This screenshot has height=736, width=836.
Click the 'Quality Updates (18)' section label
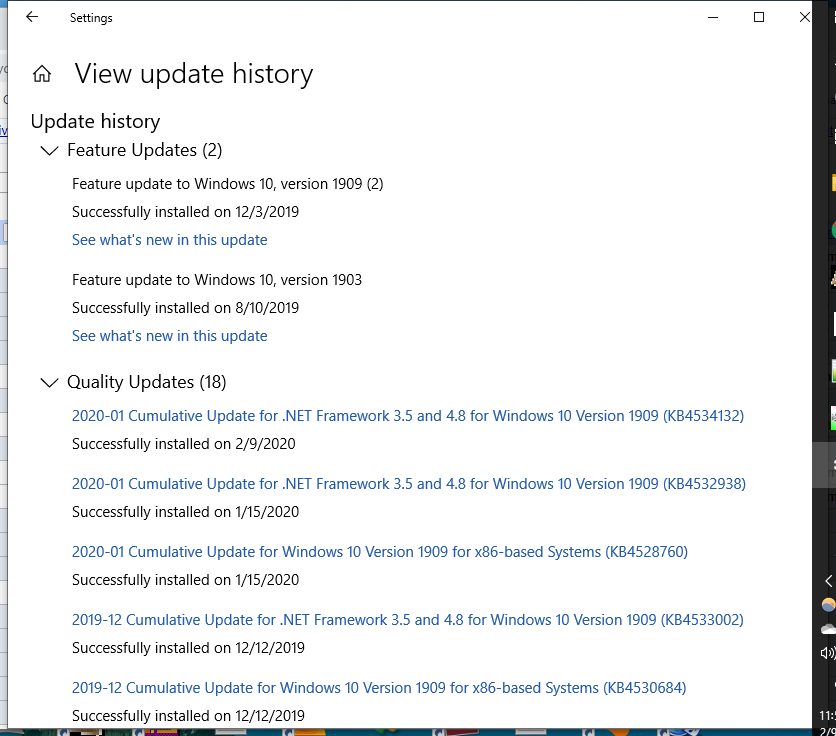[147, 382]
